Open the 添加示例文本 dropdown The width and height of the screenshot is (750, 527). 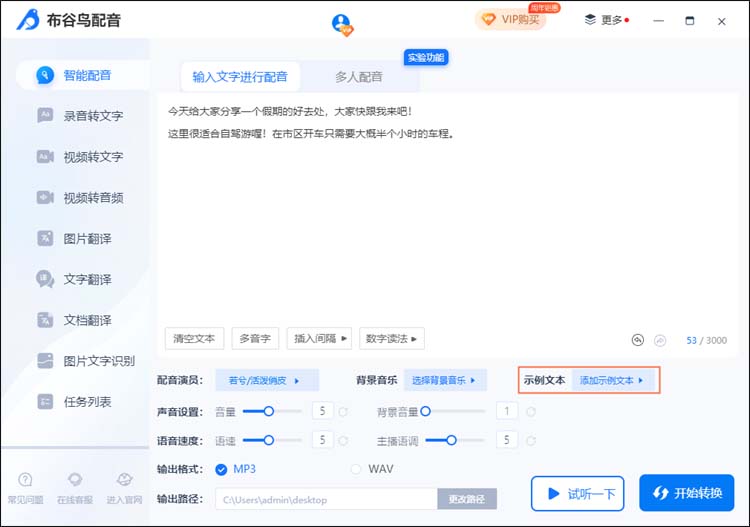[x=613, y=380]
